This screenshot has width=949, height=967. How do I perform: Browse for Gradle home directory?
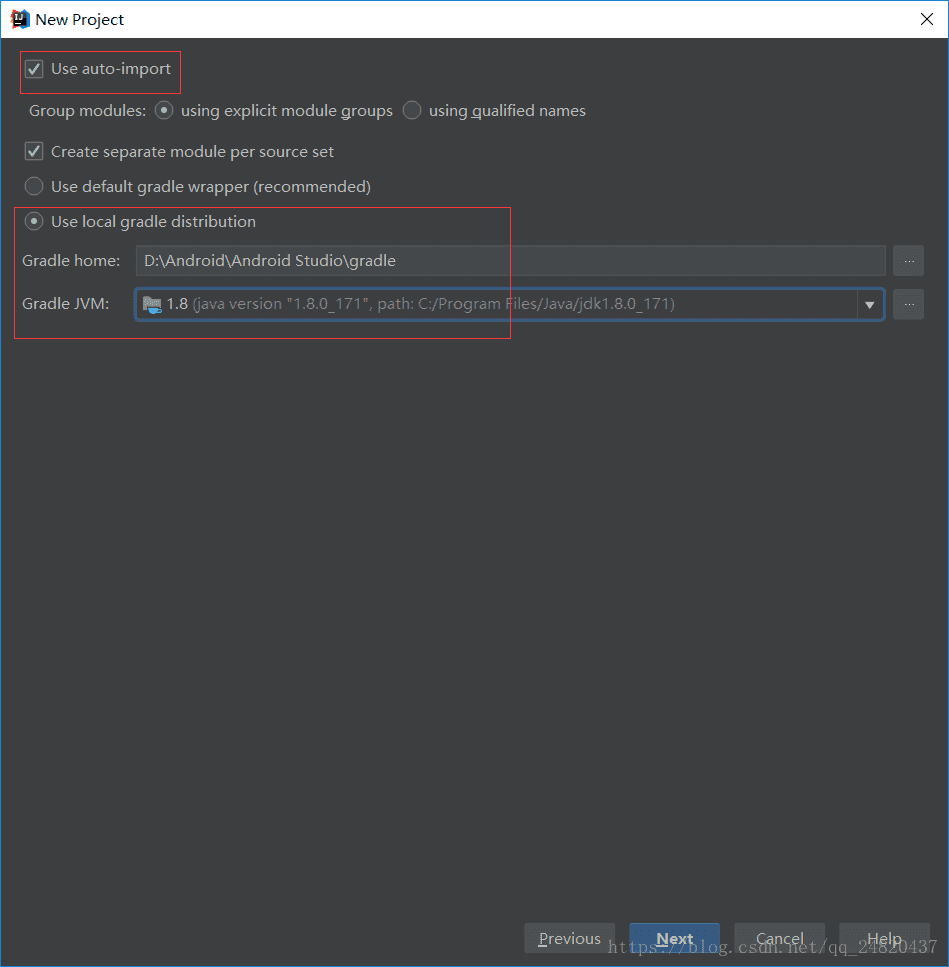(x=908, y=260)
